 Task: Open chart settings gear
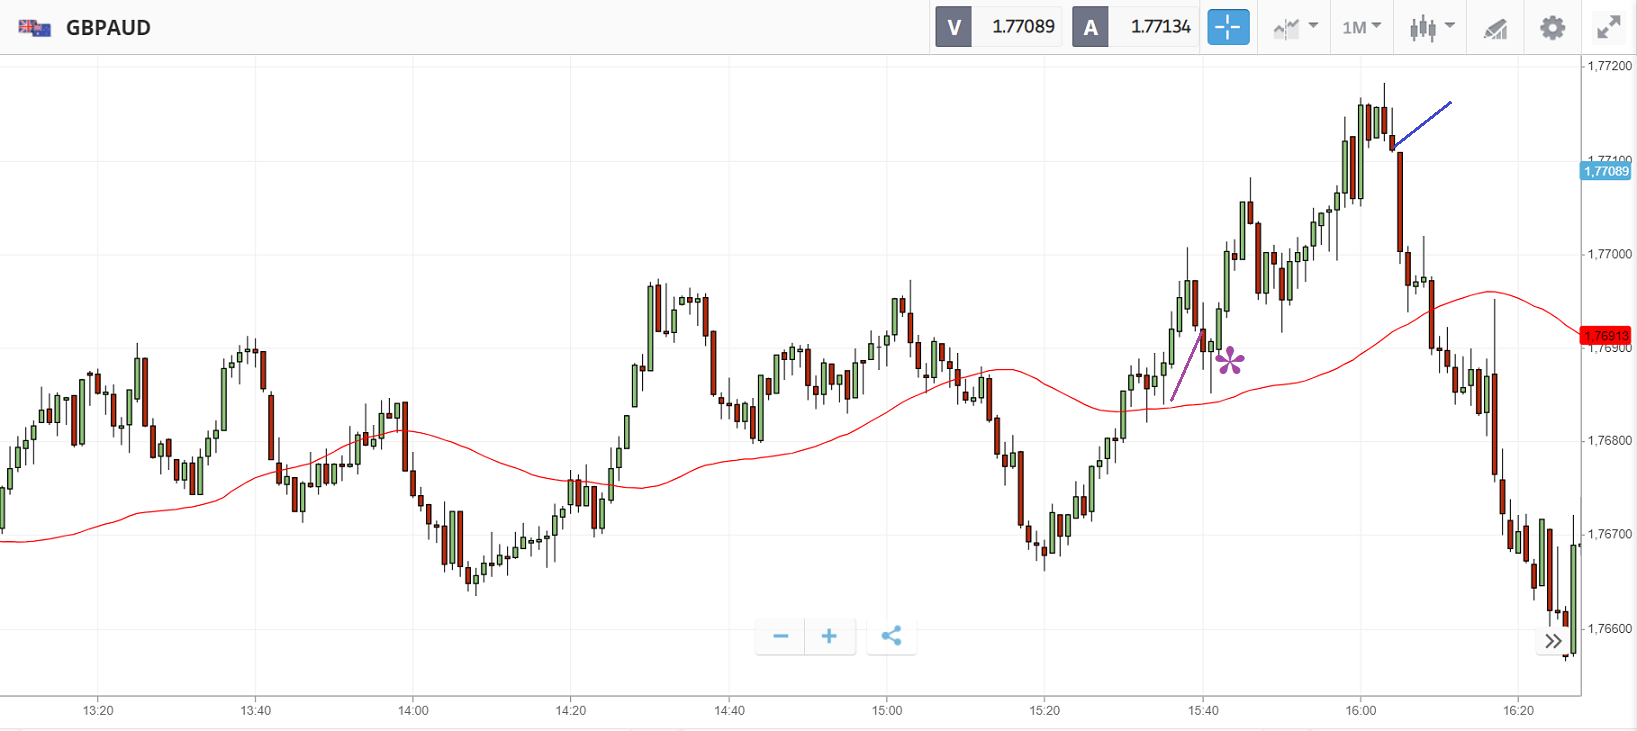pos(1552,27)
